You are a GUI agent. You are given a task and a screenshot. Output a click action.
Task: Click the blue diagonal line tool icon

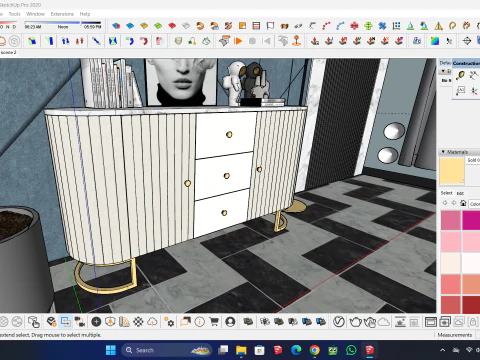[96, 41]
